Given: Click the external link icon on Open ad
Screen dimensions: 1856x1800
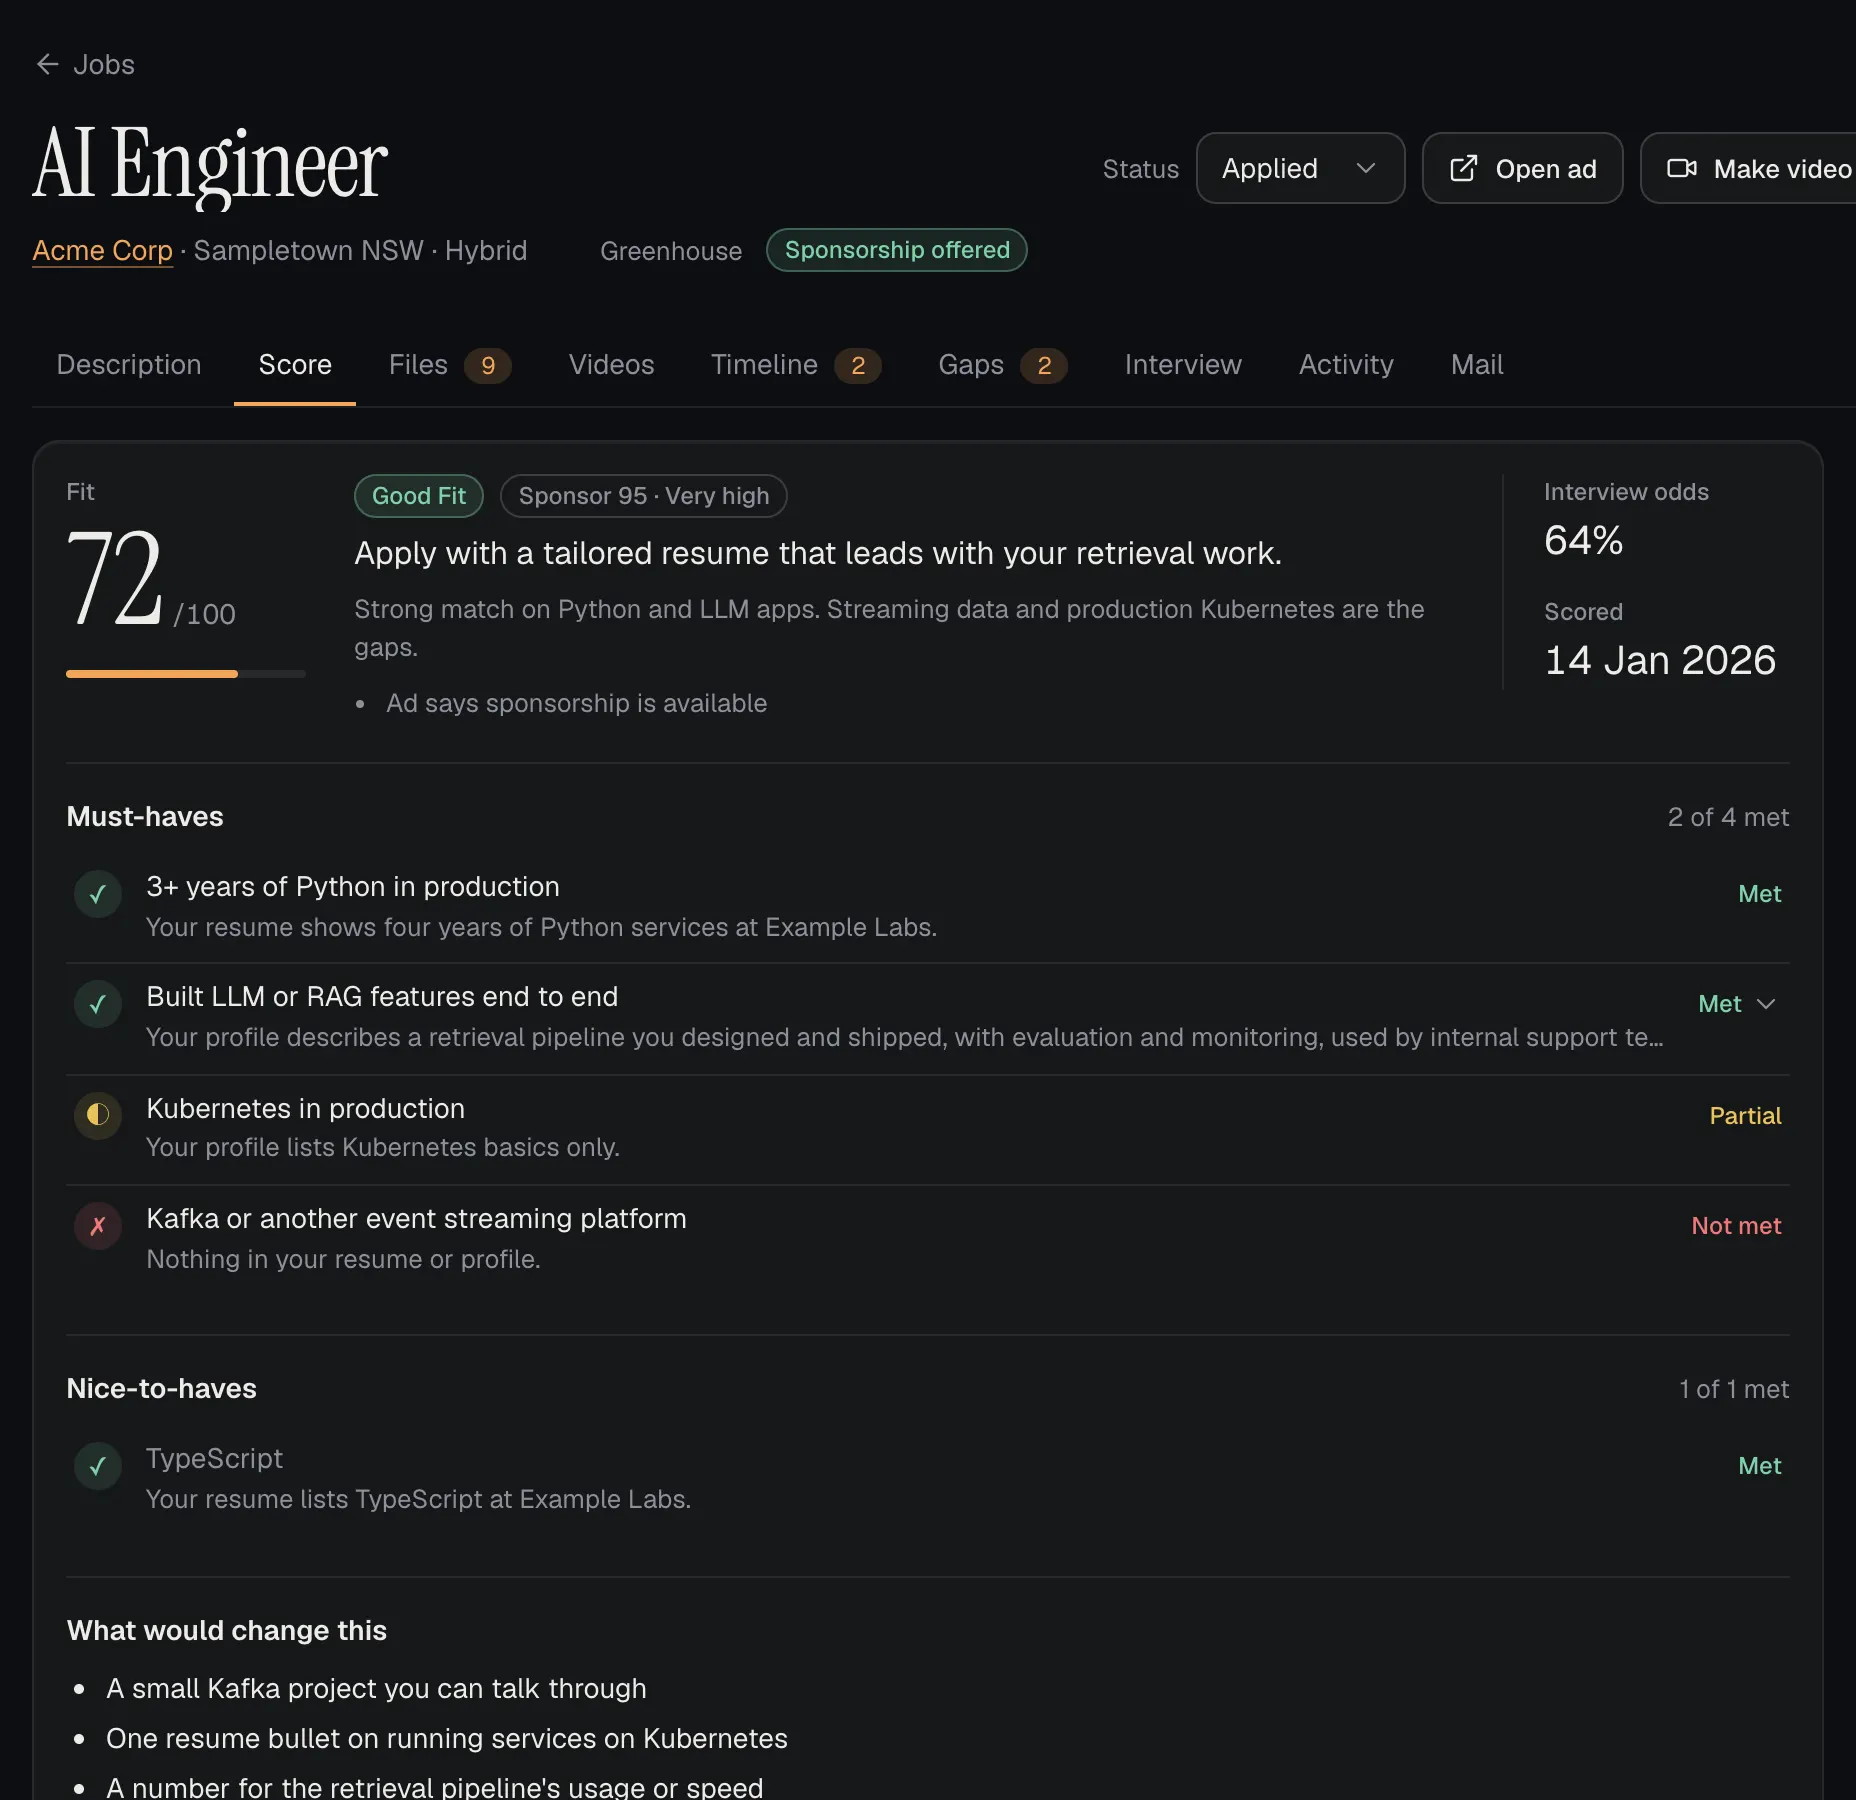Looking at the screenshot, I should (x=1464, y=169).
